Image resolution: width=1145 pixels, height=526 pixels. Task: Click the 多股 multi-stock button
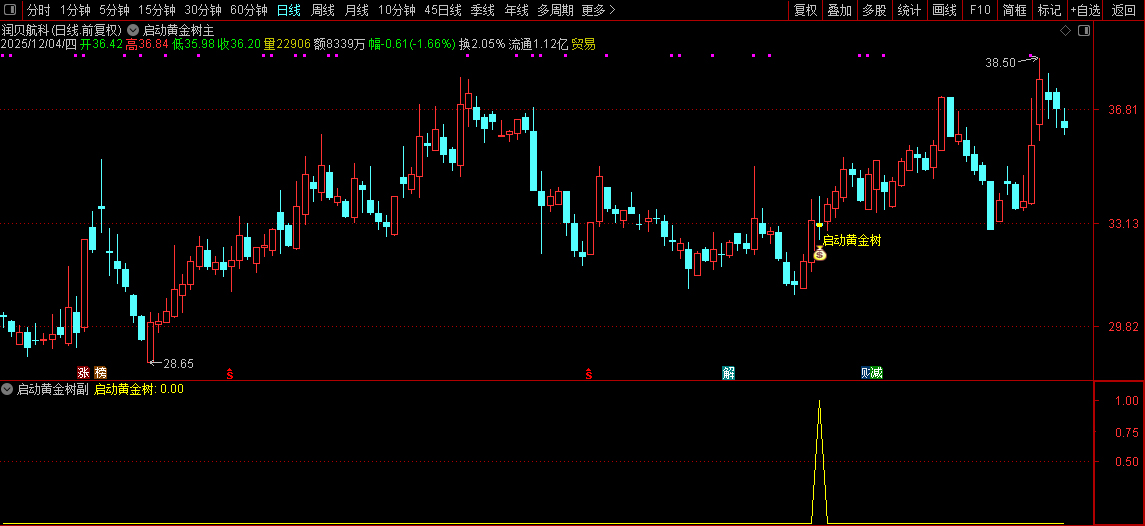(x=874, y=10)
